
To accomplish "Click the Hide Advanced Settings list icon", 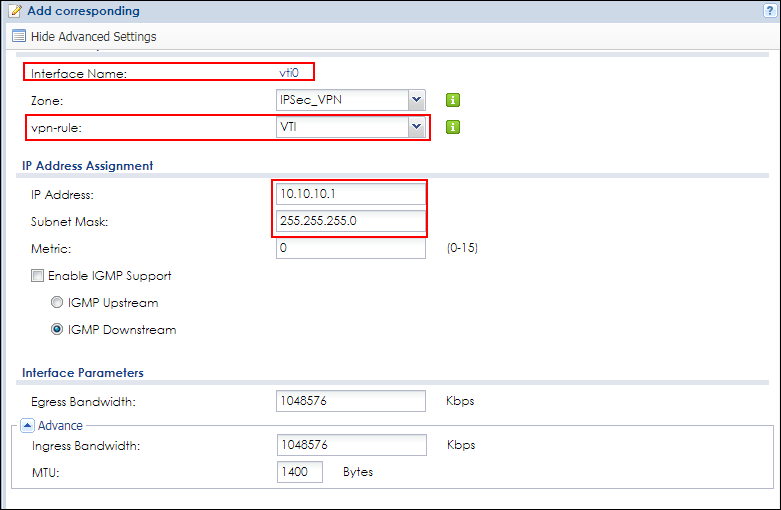I will (18, 37).
